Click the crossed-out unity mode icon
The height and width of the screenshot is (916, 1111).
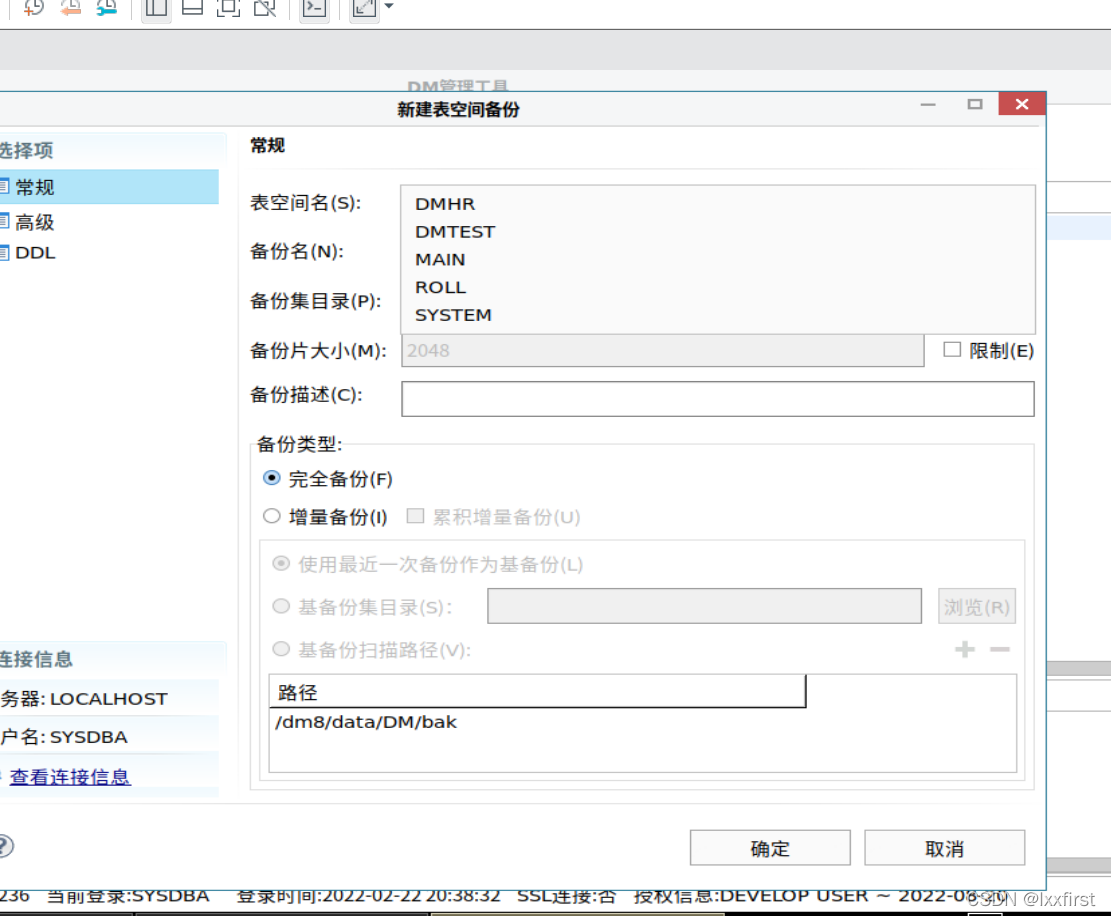click(265, 7)
